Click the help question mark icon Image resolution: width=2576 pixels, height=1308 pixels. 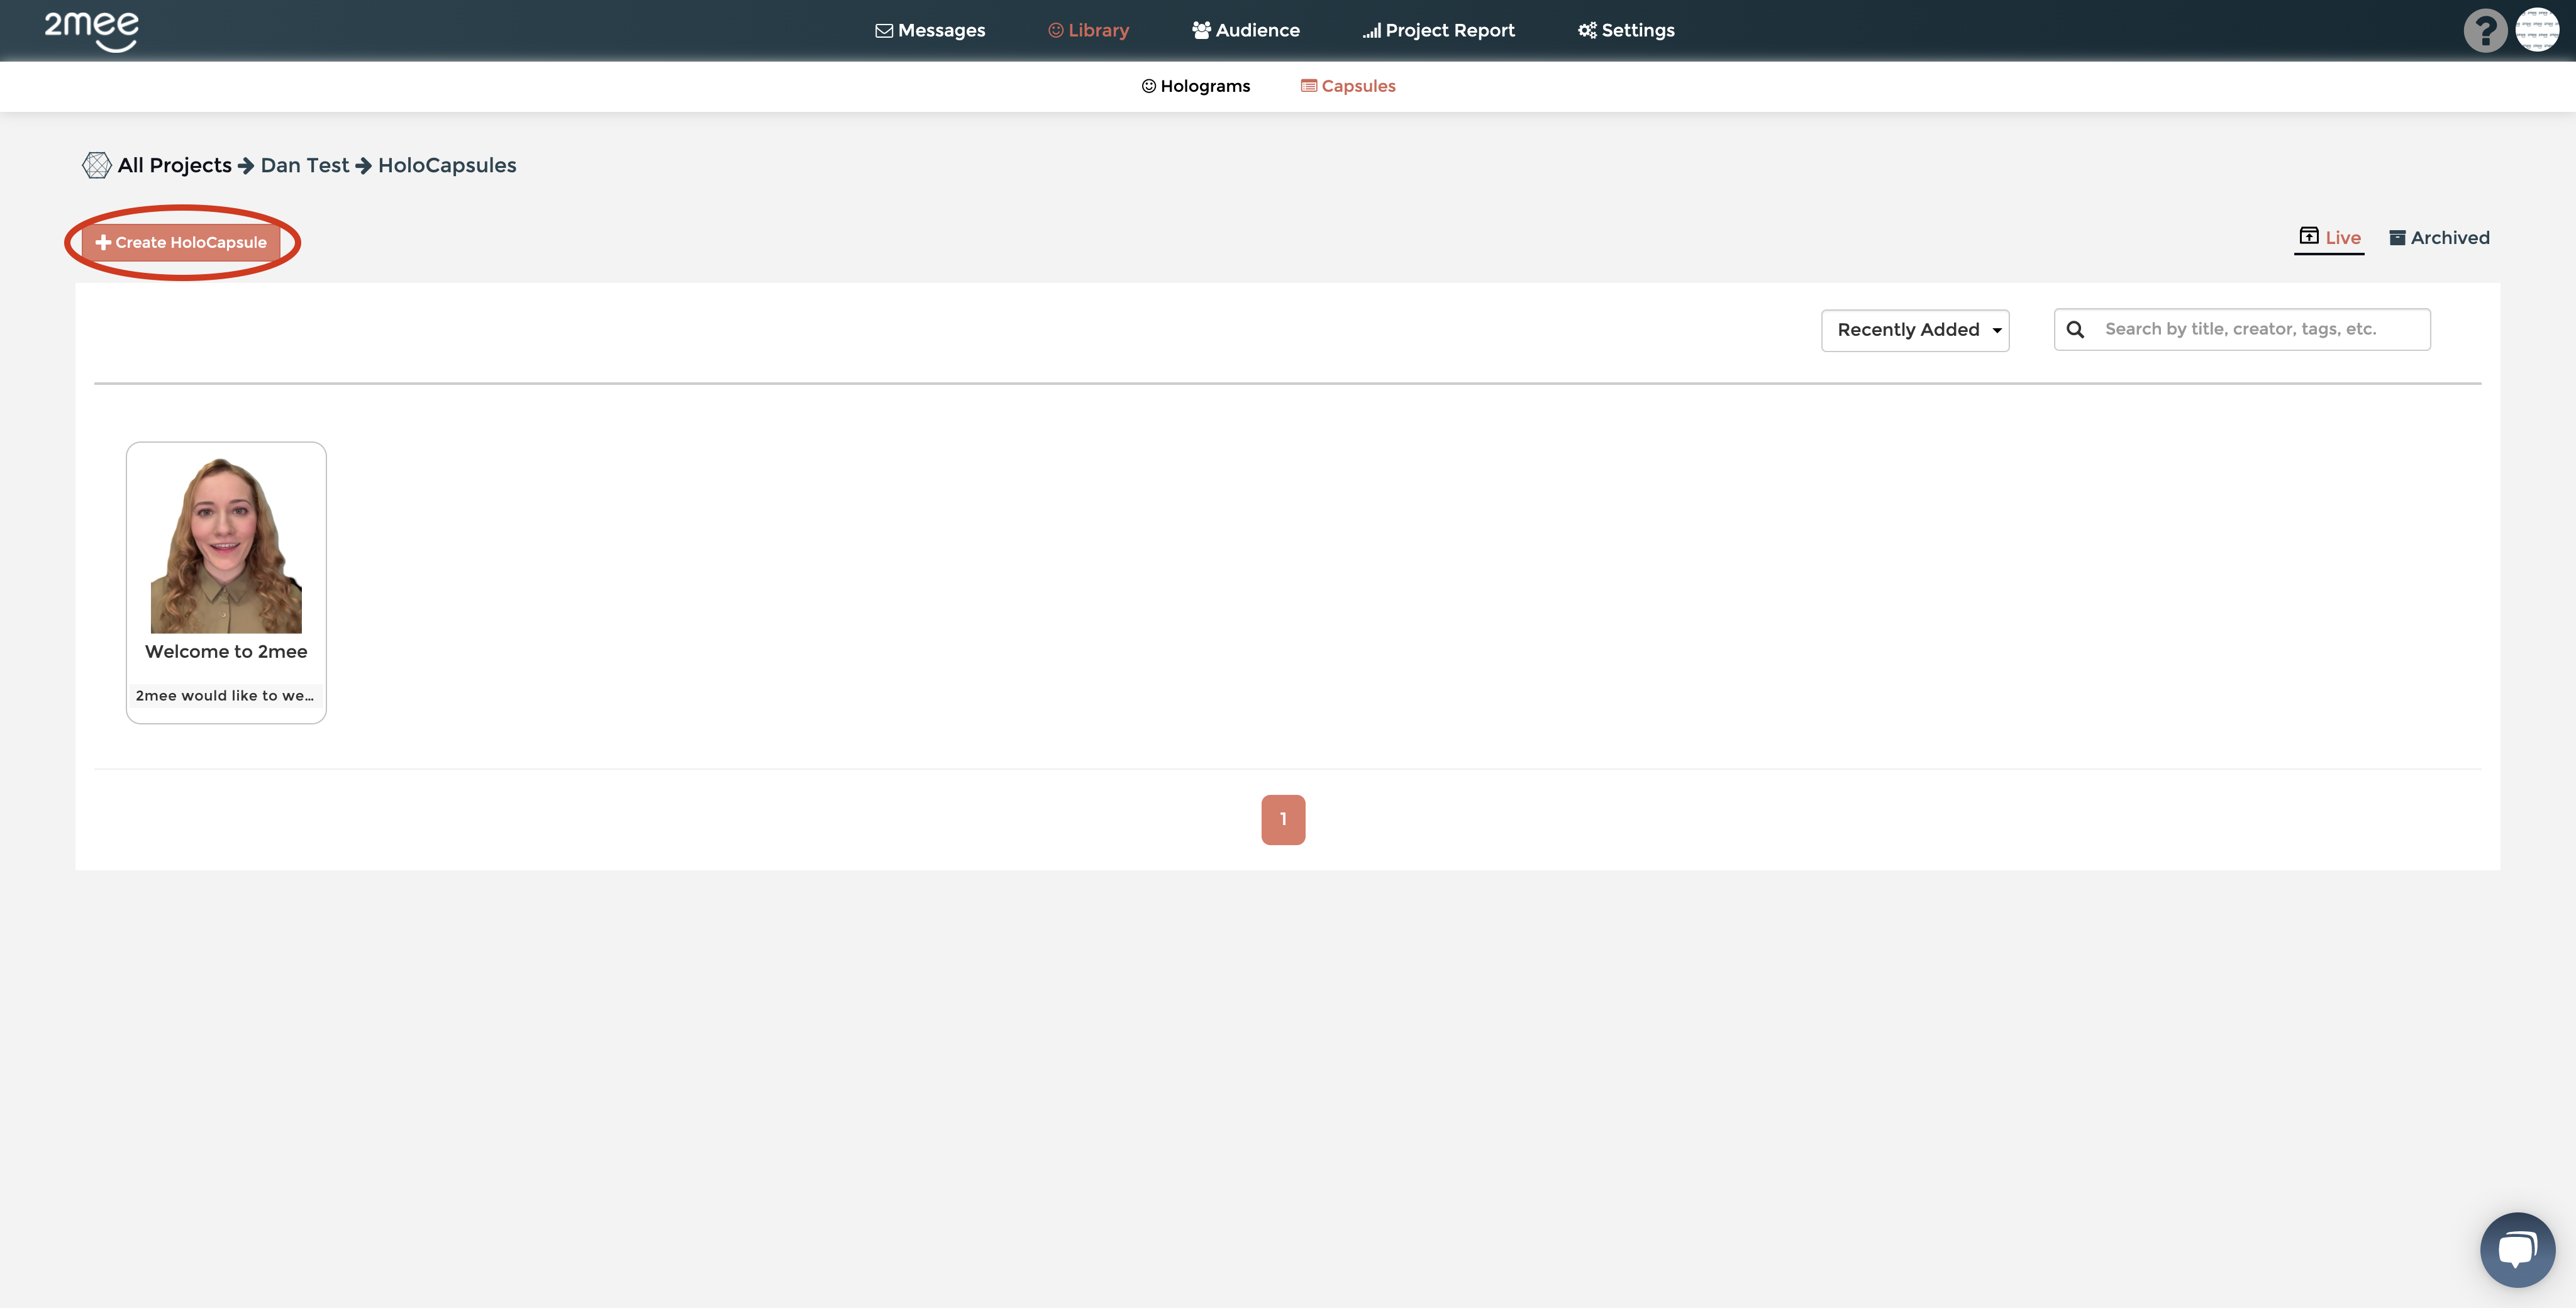[x=2484, y=30]
